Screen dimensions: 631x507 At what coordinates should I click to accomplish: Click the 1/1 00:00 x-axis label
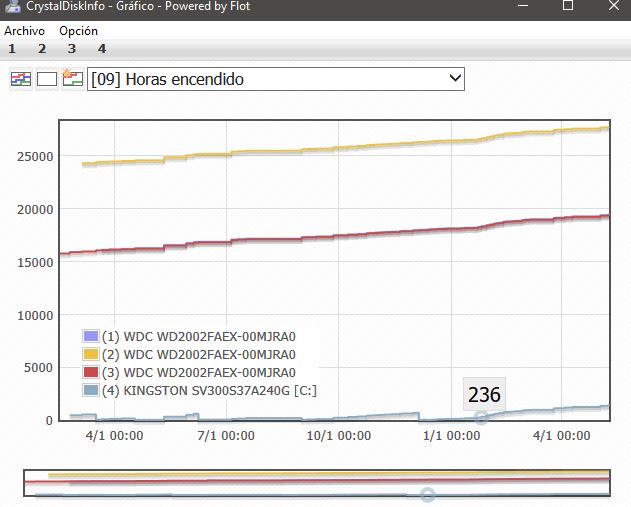pos(451,436)
